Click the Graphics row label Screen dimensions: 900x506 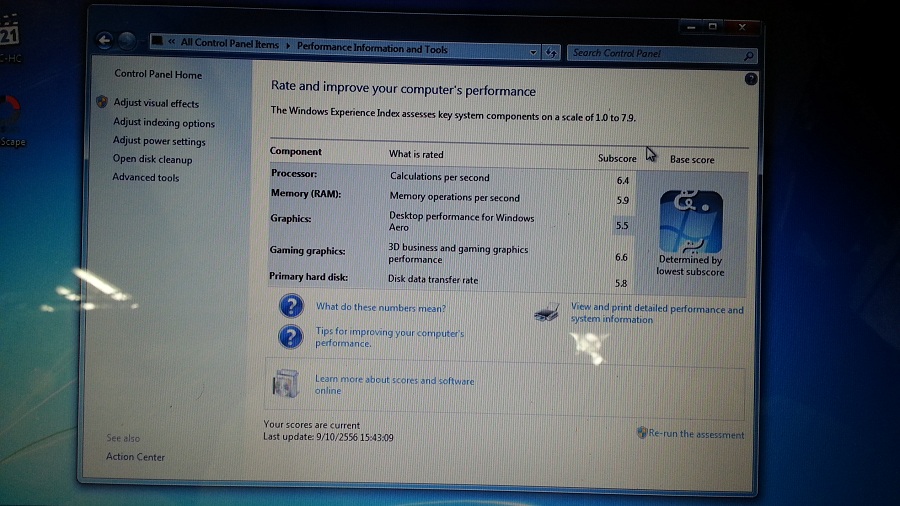click(290, 219)
